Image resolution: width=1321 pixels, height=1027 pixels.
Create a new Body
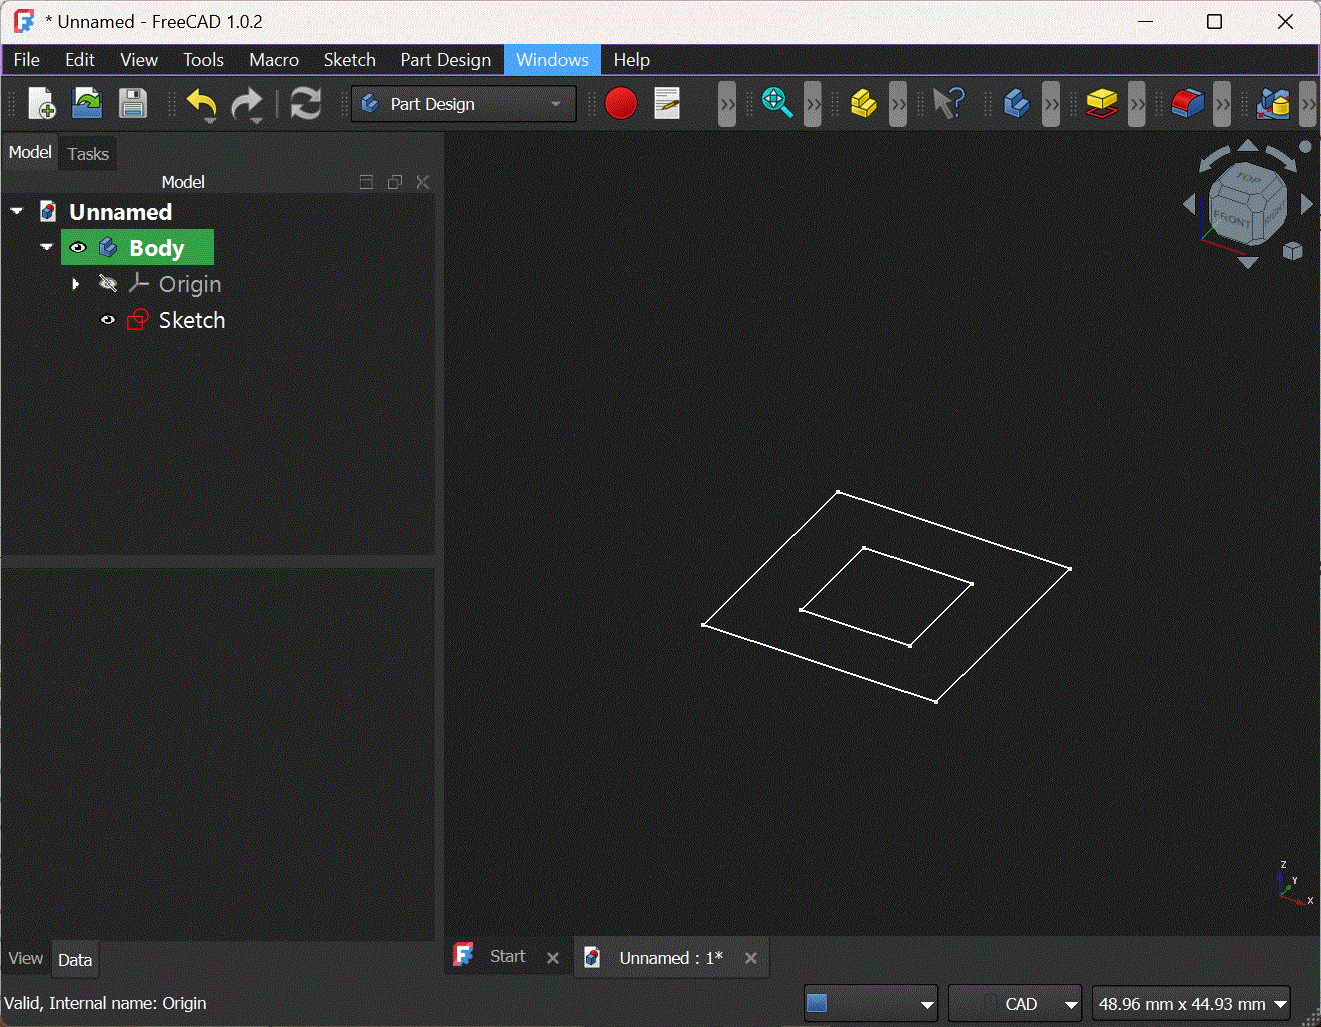1015,103
